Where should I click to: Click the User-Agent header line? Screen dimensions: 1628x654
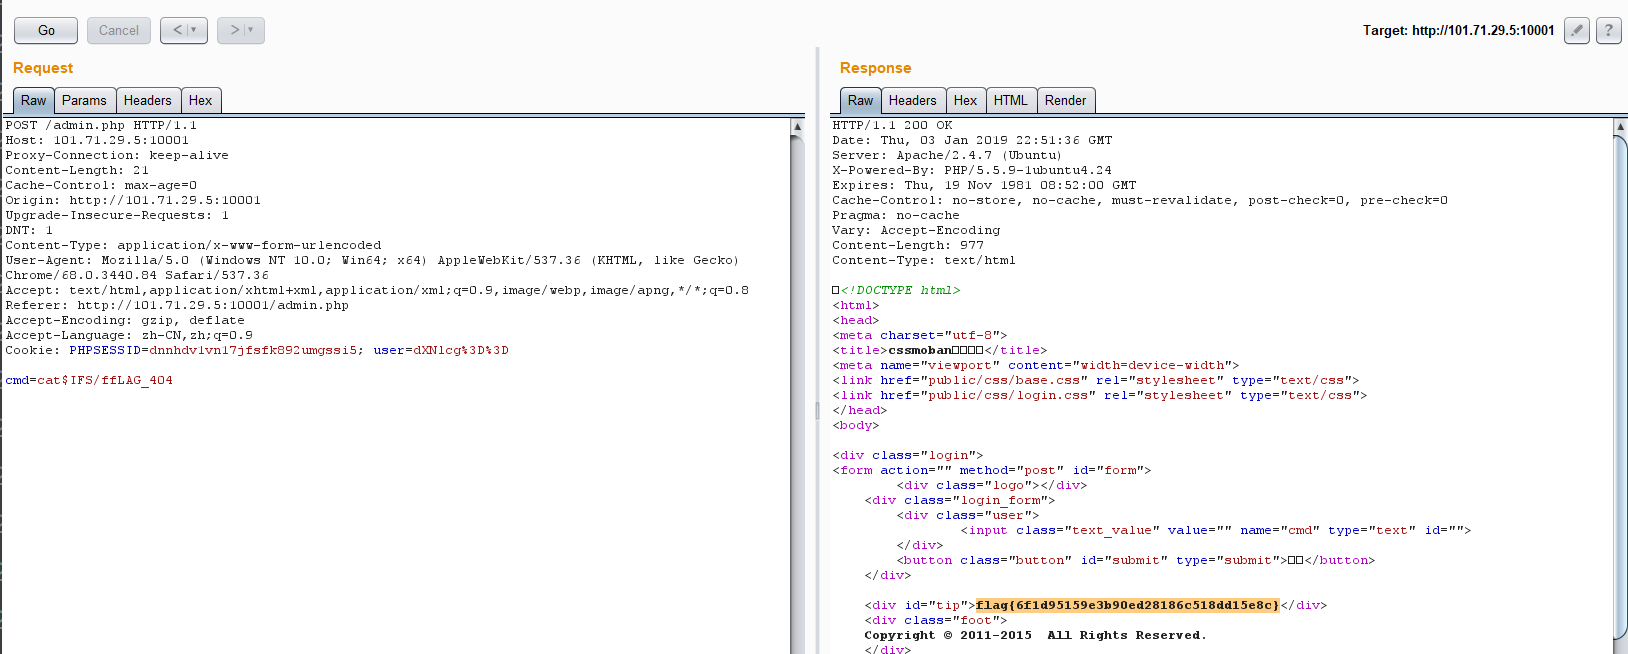(x=372, y=267)
